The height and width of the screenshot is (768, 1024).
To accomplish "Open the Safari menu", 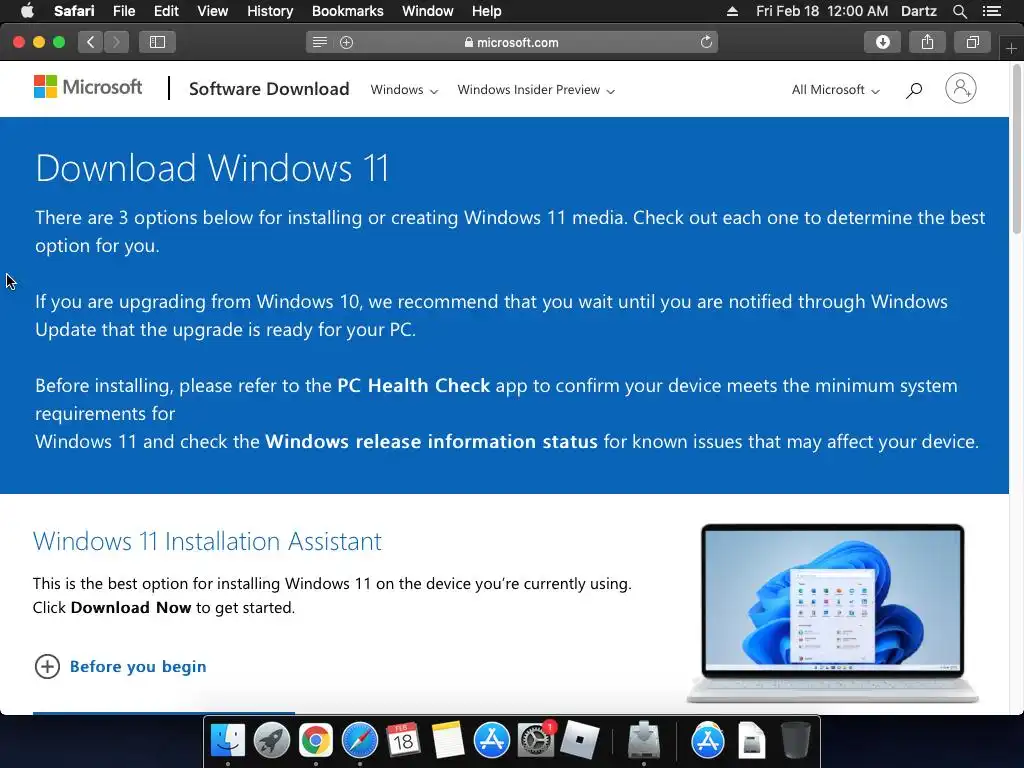I will [x=74, y=11].
